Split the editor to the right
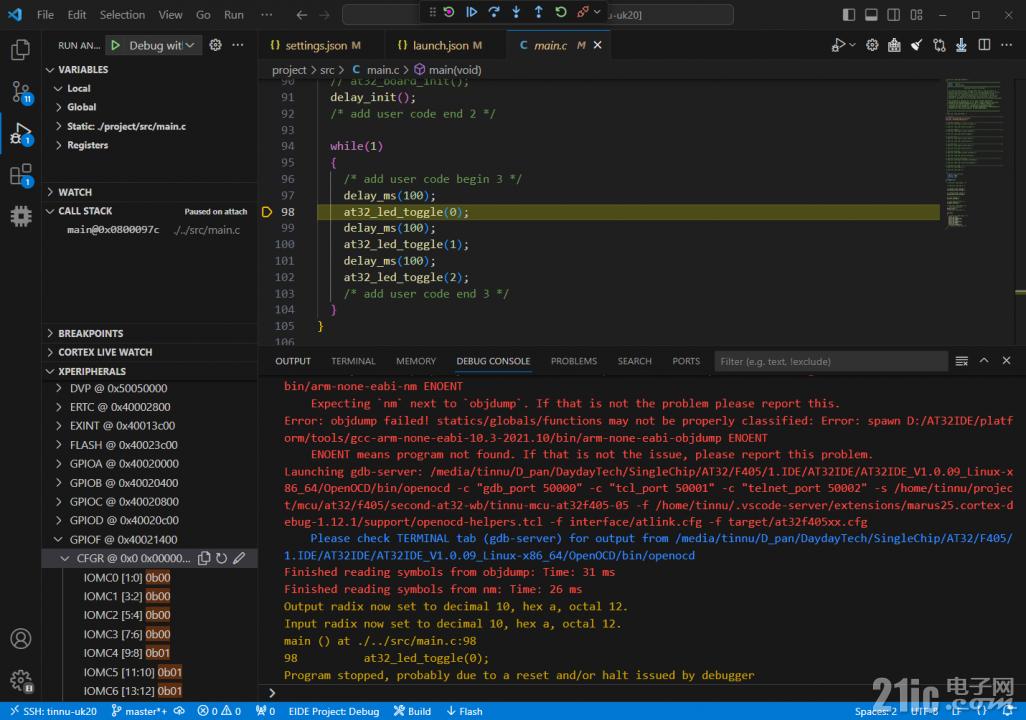 983,45
